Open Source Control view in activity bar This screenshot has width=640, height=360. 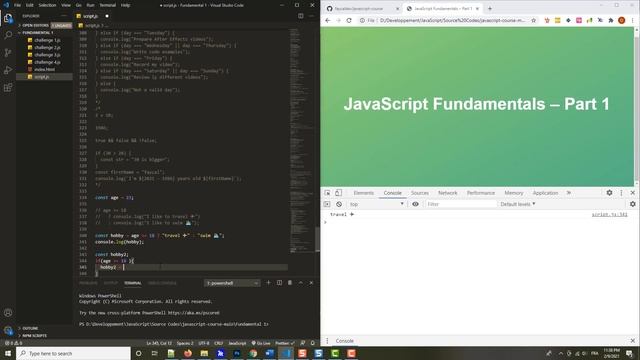point(8,53)
